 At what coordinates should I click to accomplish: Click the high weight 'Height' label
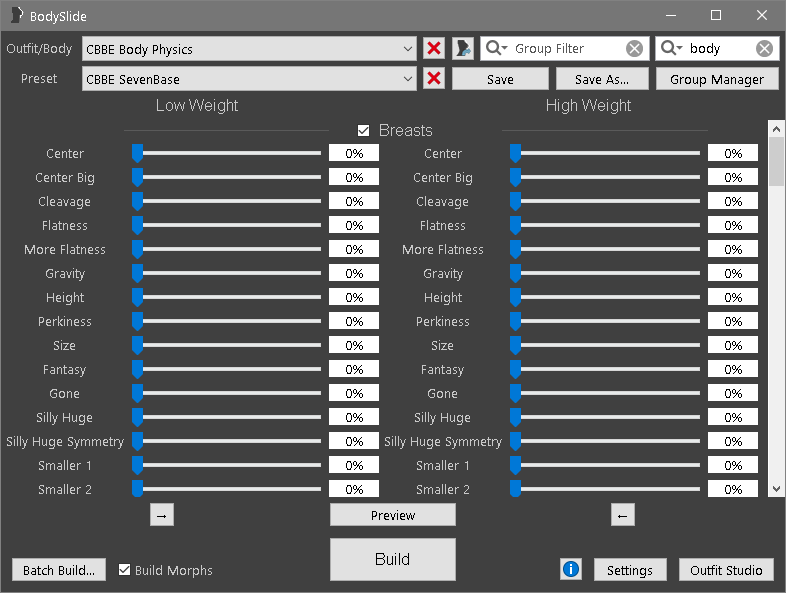[443, 298]
